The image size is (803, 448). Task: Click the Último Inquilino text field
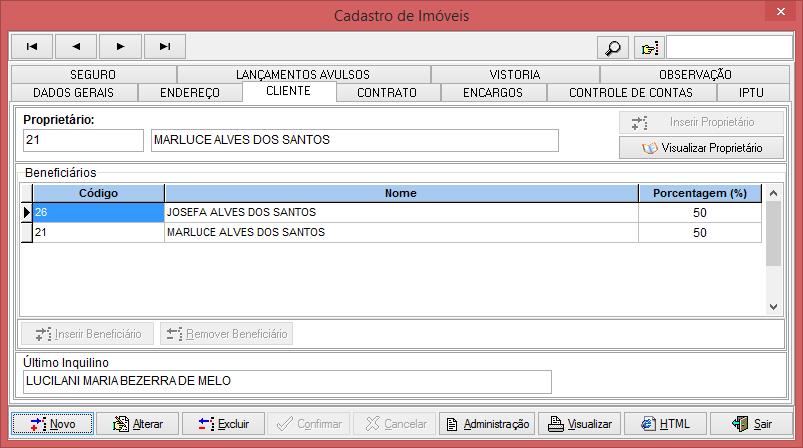[286, 382]
